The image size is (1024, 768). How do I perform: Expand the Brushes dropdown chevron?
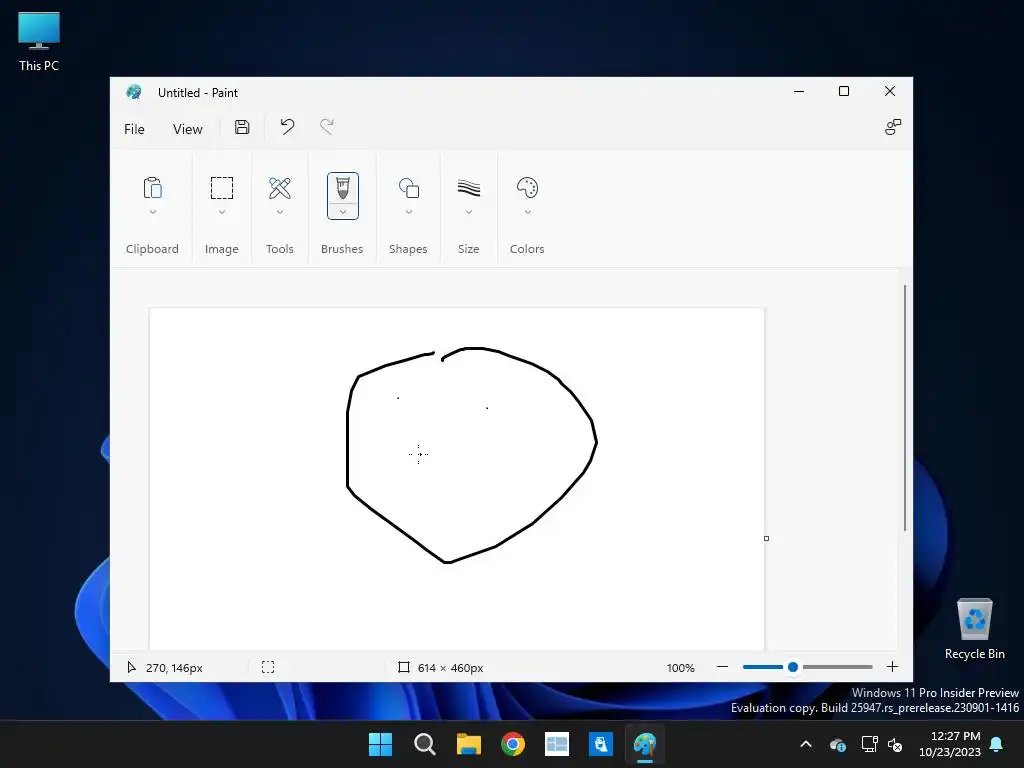tap(343, 212)
